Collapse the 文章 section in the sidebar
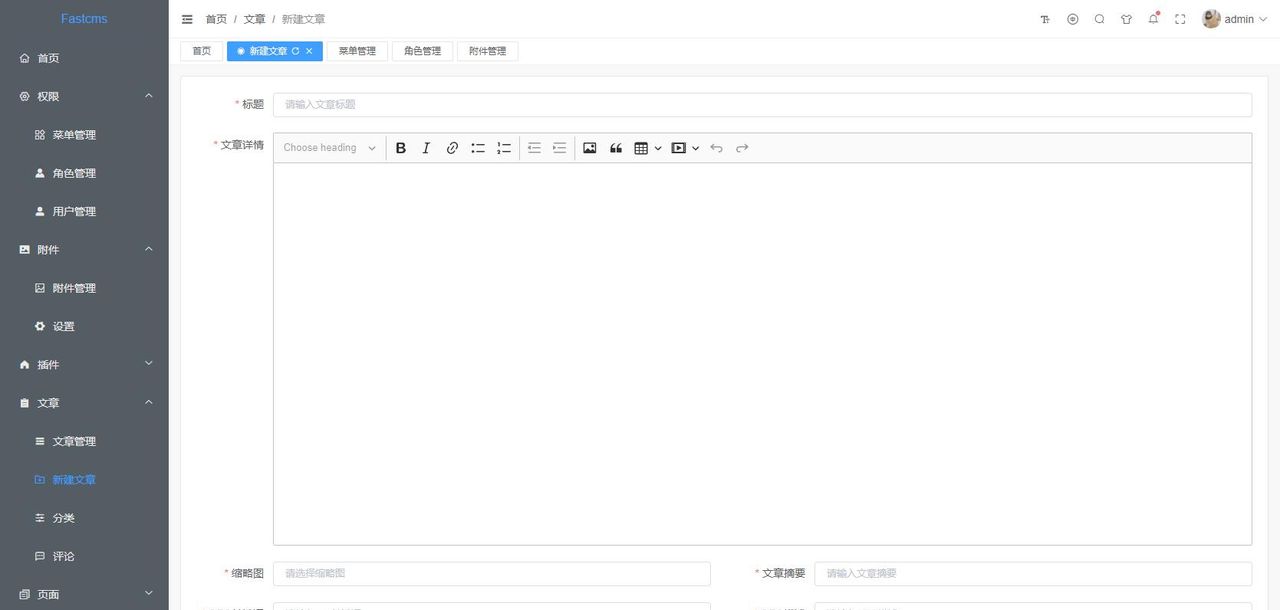The image size is (1280, 610). (x=84, y=402)
